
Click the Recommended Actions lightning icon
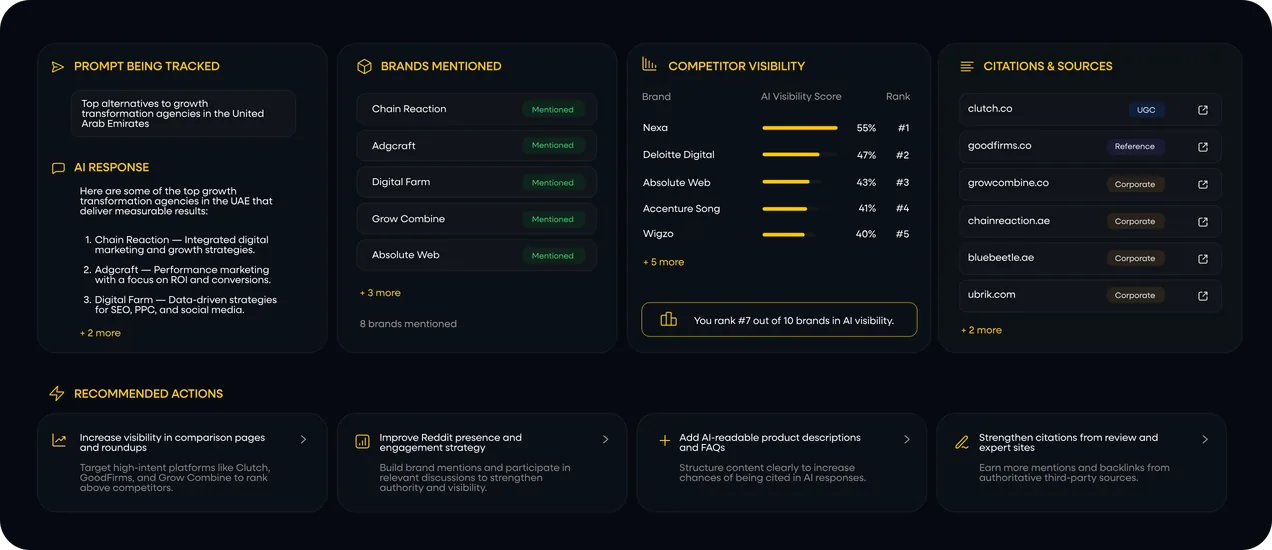click(57, 394)
